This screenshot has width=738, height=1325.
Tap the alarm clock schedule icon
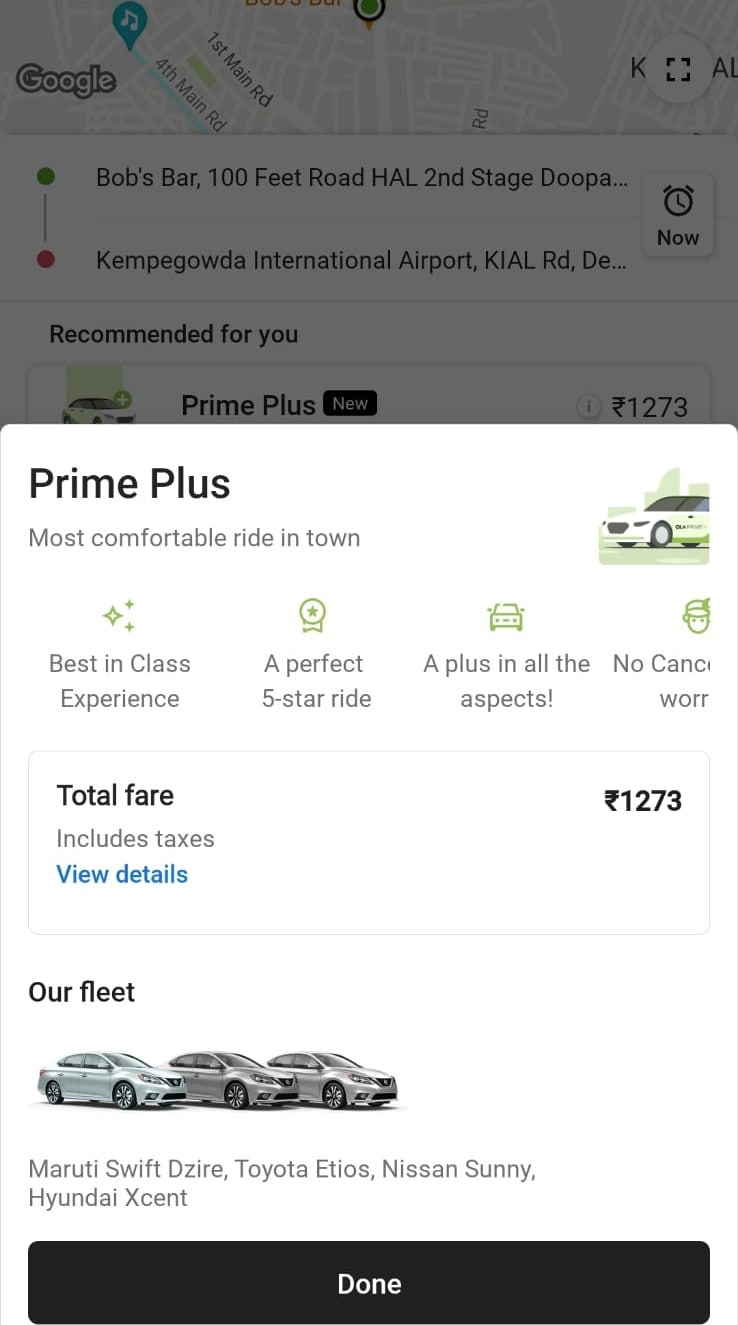point(678,202)
